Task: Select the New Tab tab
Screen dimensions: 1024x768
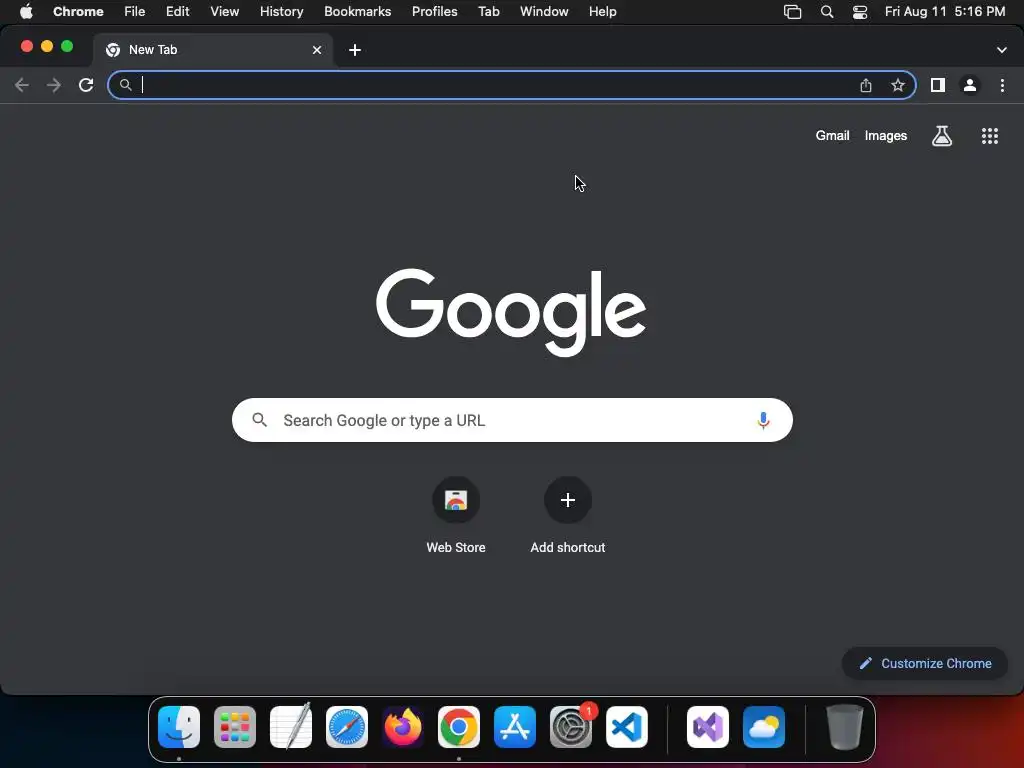Action: point(212,50)
